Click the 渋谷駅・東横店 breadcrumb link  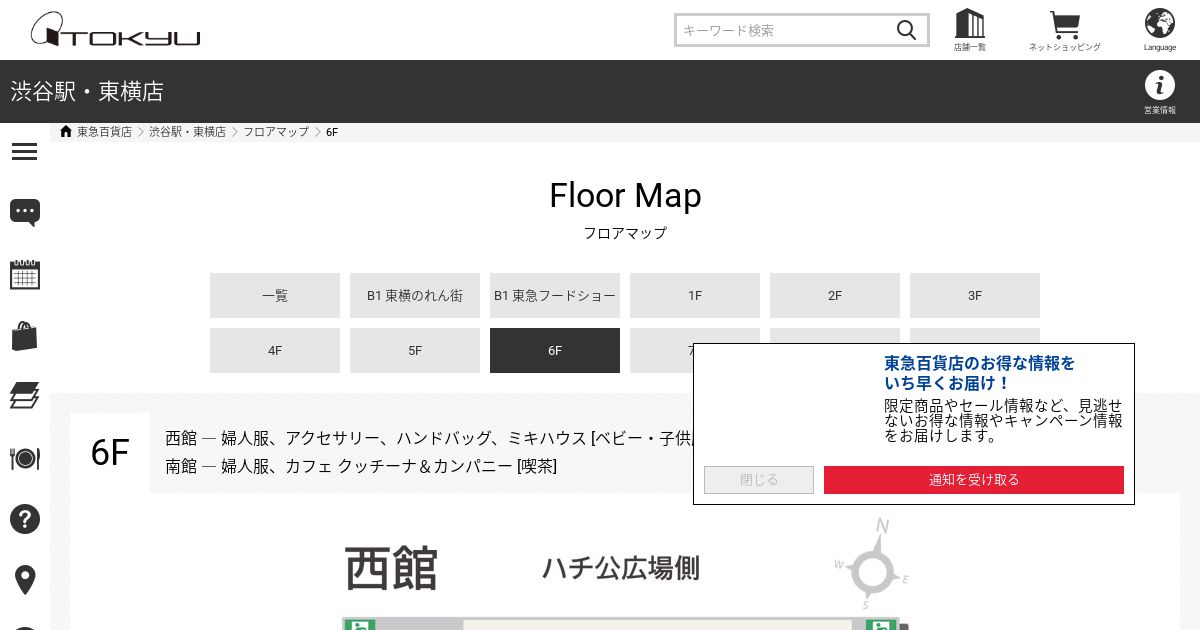tap(188, 132)
